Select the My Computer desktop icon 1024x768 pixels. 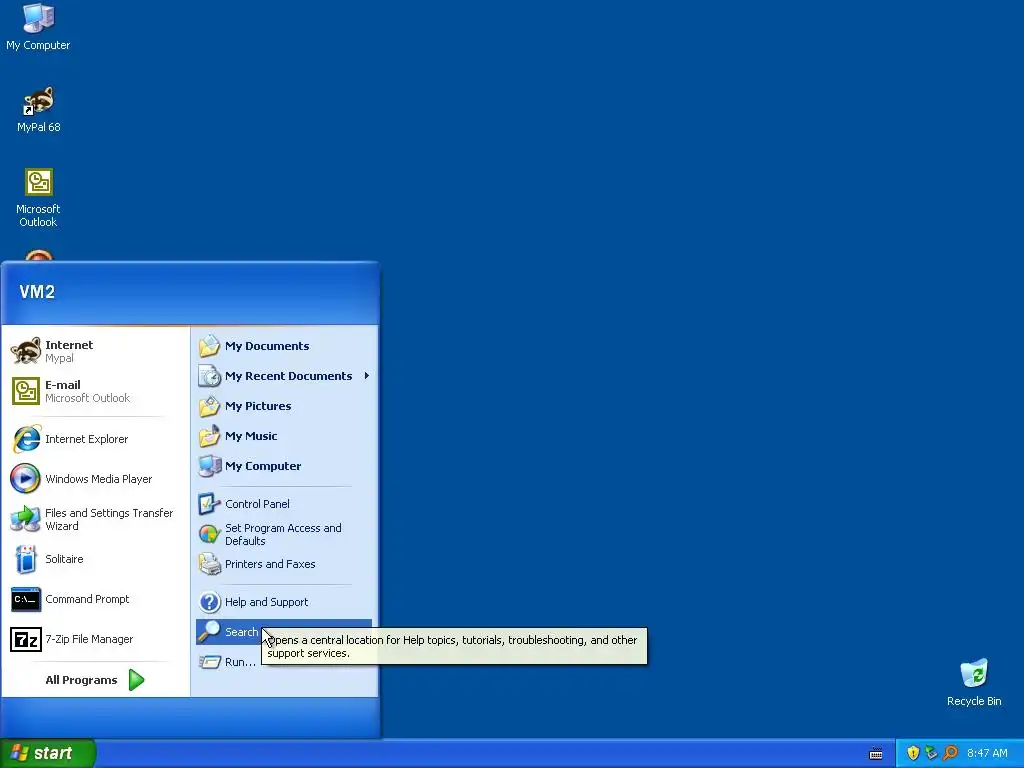38,27
